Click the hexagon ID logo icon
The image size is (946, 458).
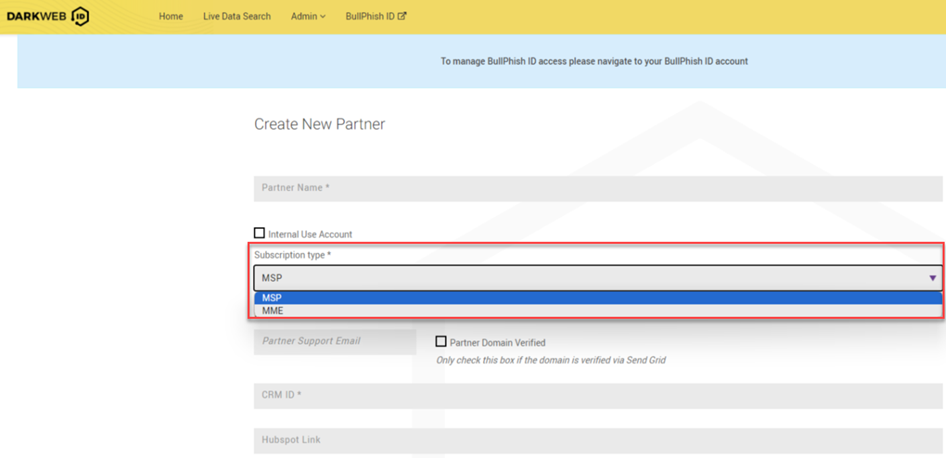coord(81,16)
